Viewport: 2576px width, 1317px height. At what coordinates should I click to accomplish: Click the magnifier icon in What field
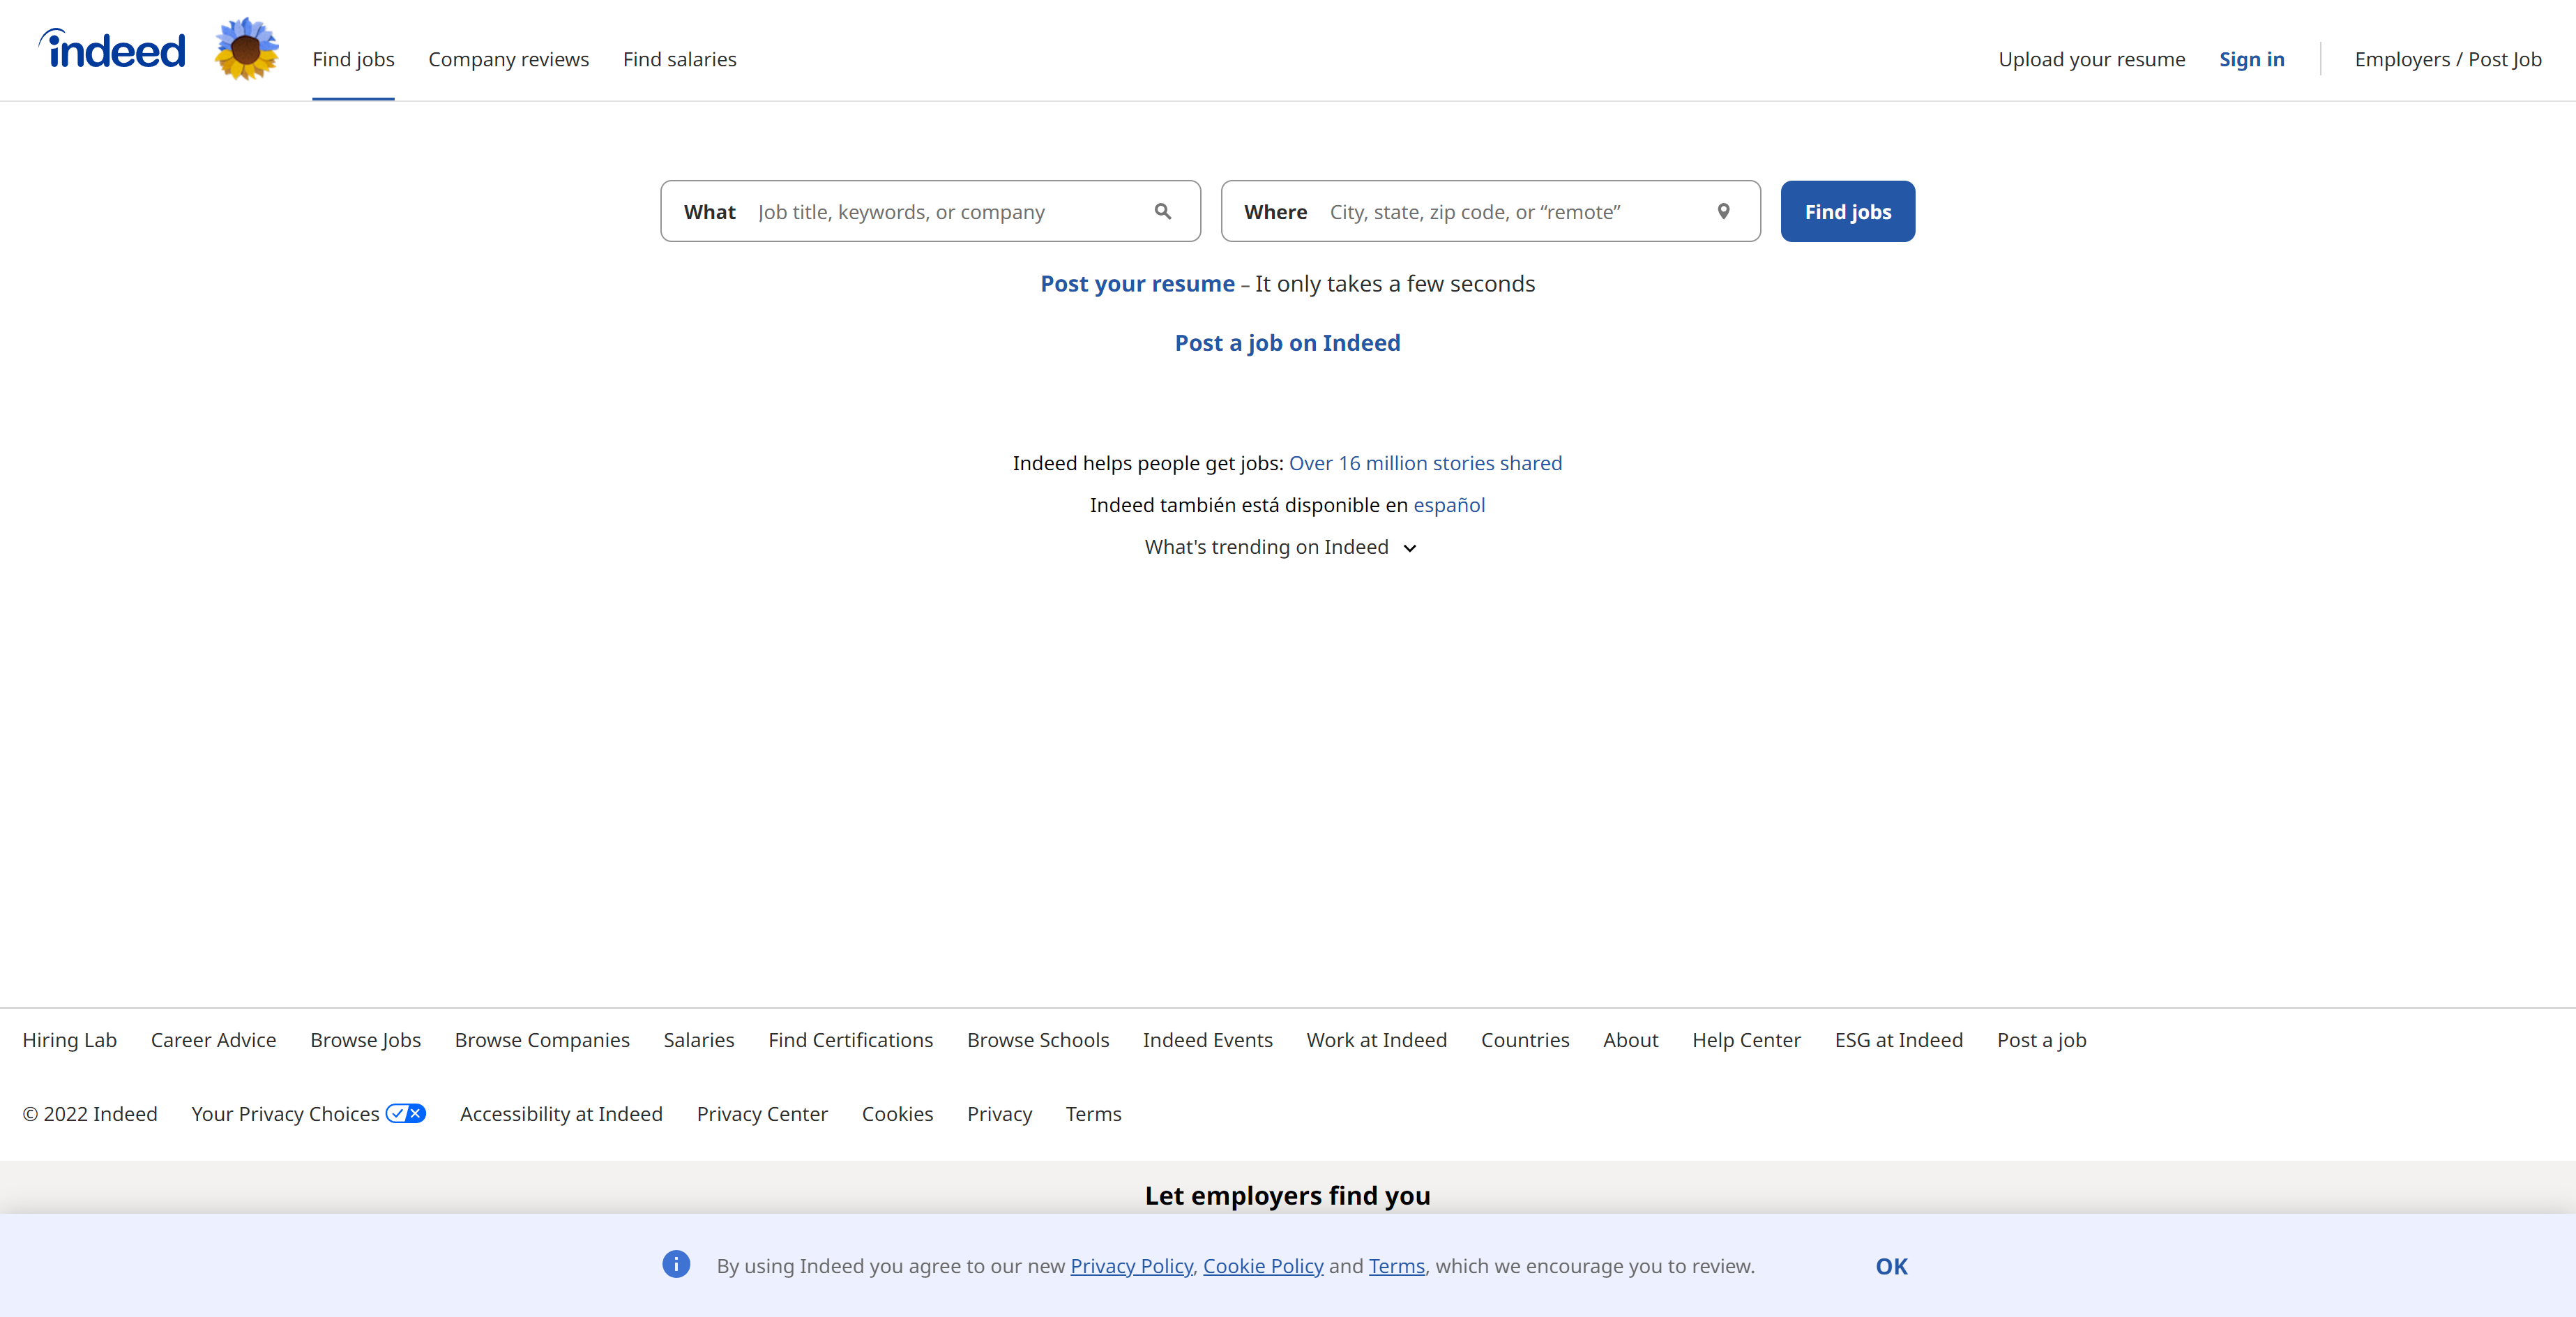1162,211
